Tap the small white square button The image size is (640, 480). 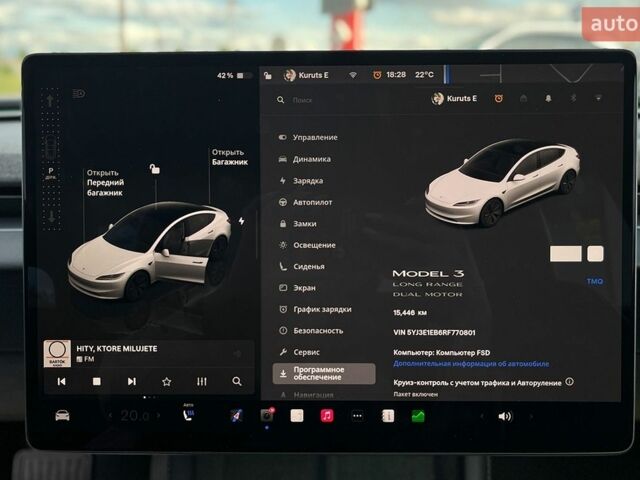click(595, 253)
